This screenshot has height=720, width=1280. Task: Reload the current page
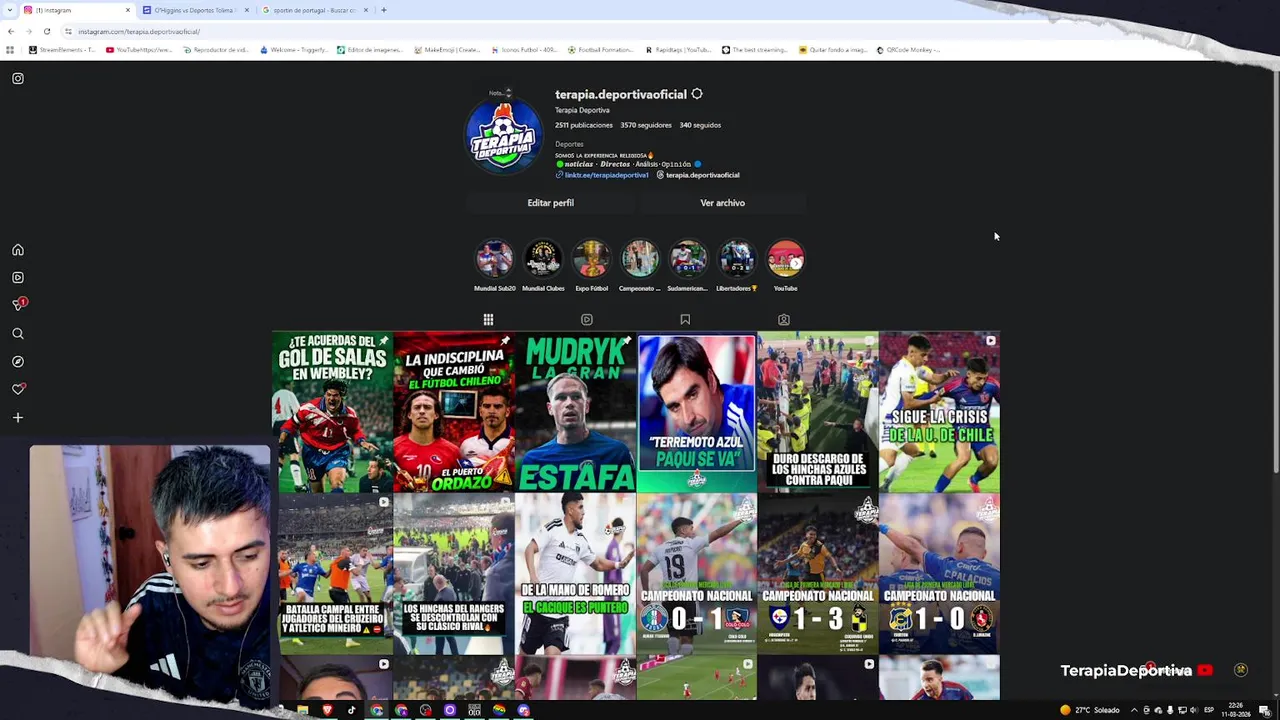[x=46, y=31]
